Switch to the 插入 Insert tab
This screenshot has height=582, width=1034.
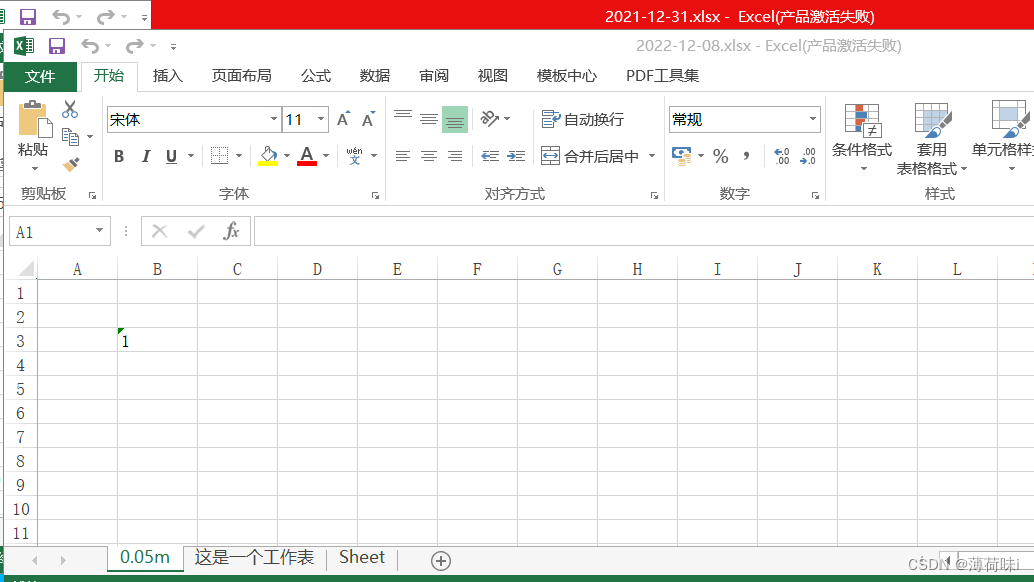167,76
